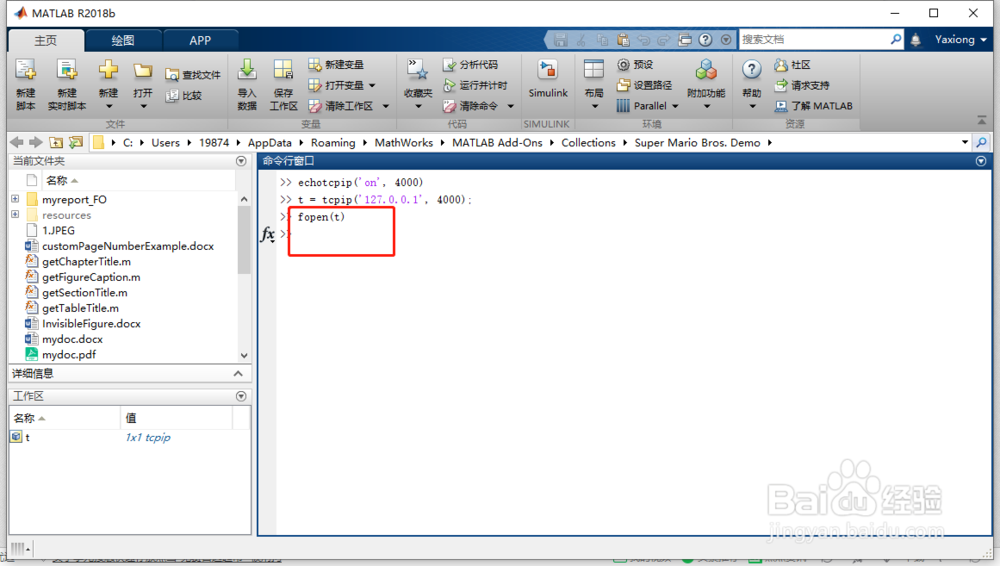Click New Variable (新建变量)

coord(336,64)
